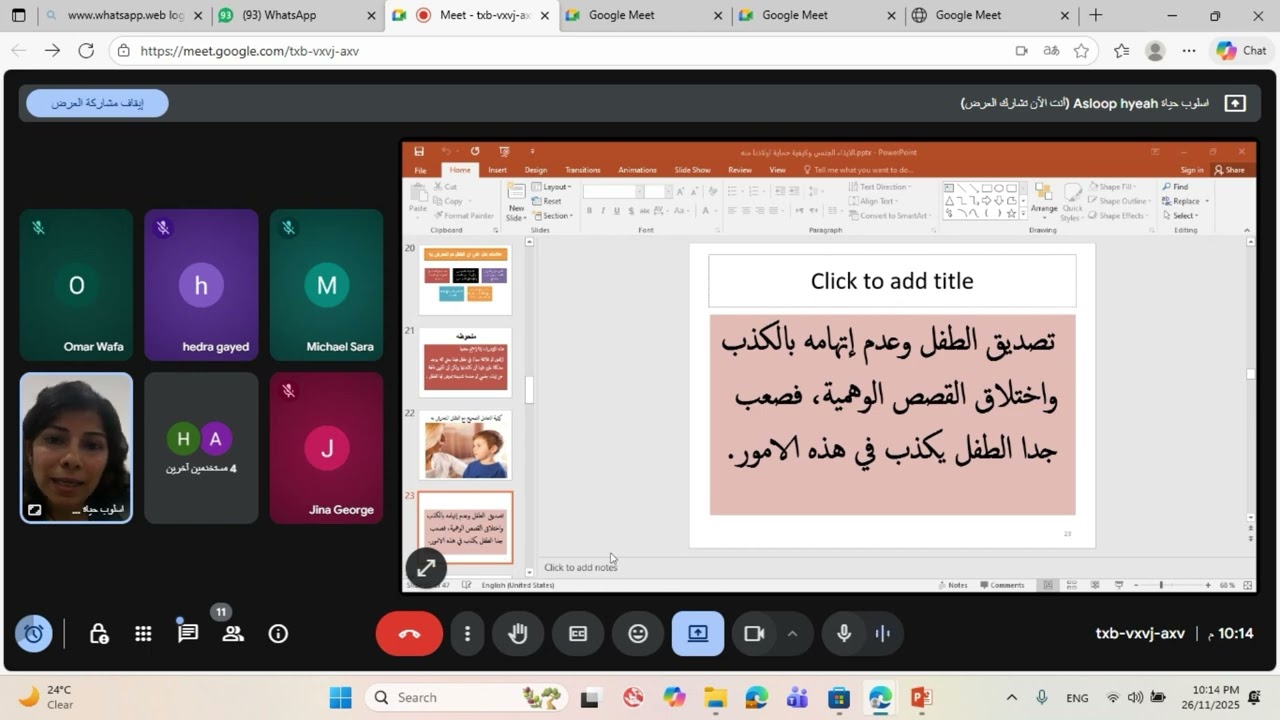
Task: Click Share button in PowerPoint
Action: (1230, 170)
